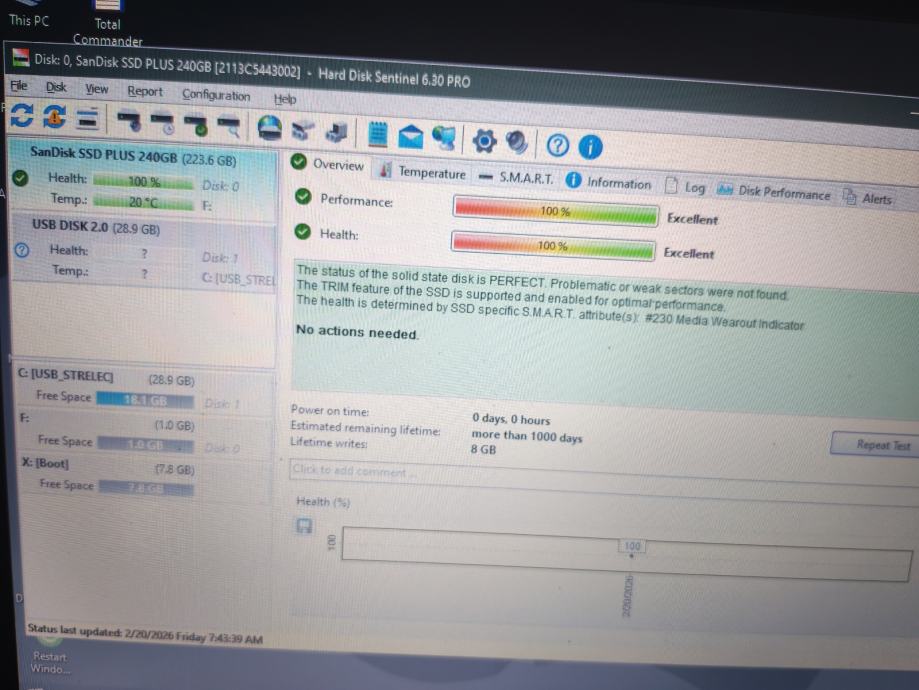Switch to the Log tab
The image size is (919, 690).
(x=685, y=187)
